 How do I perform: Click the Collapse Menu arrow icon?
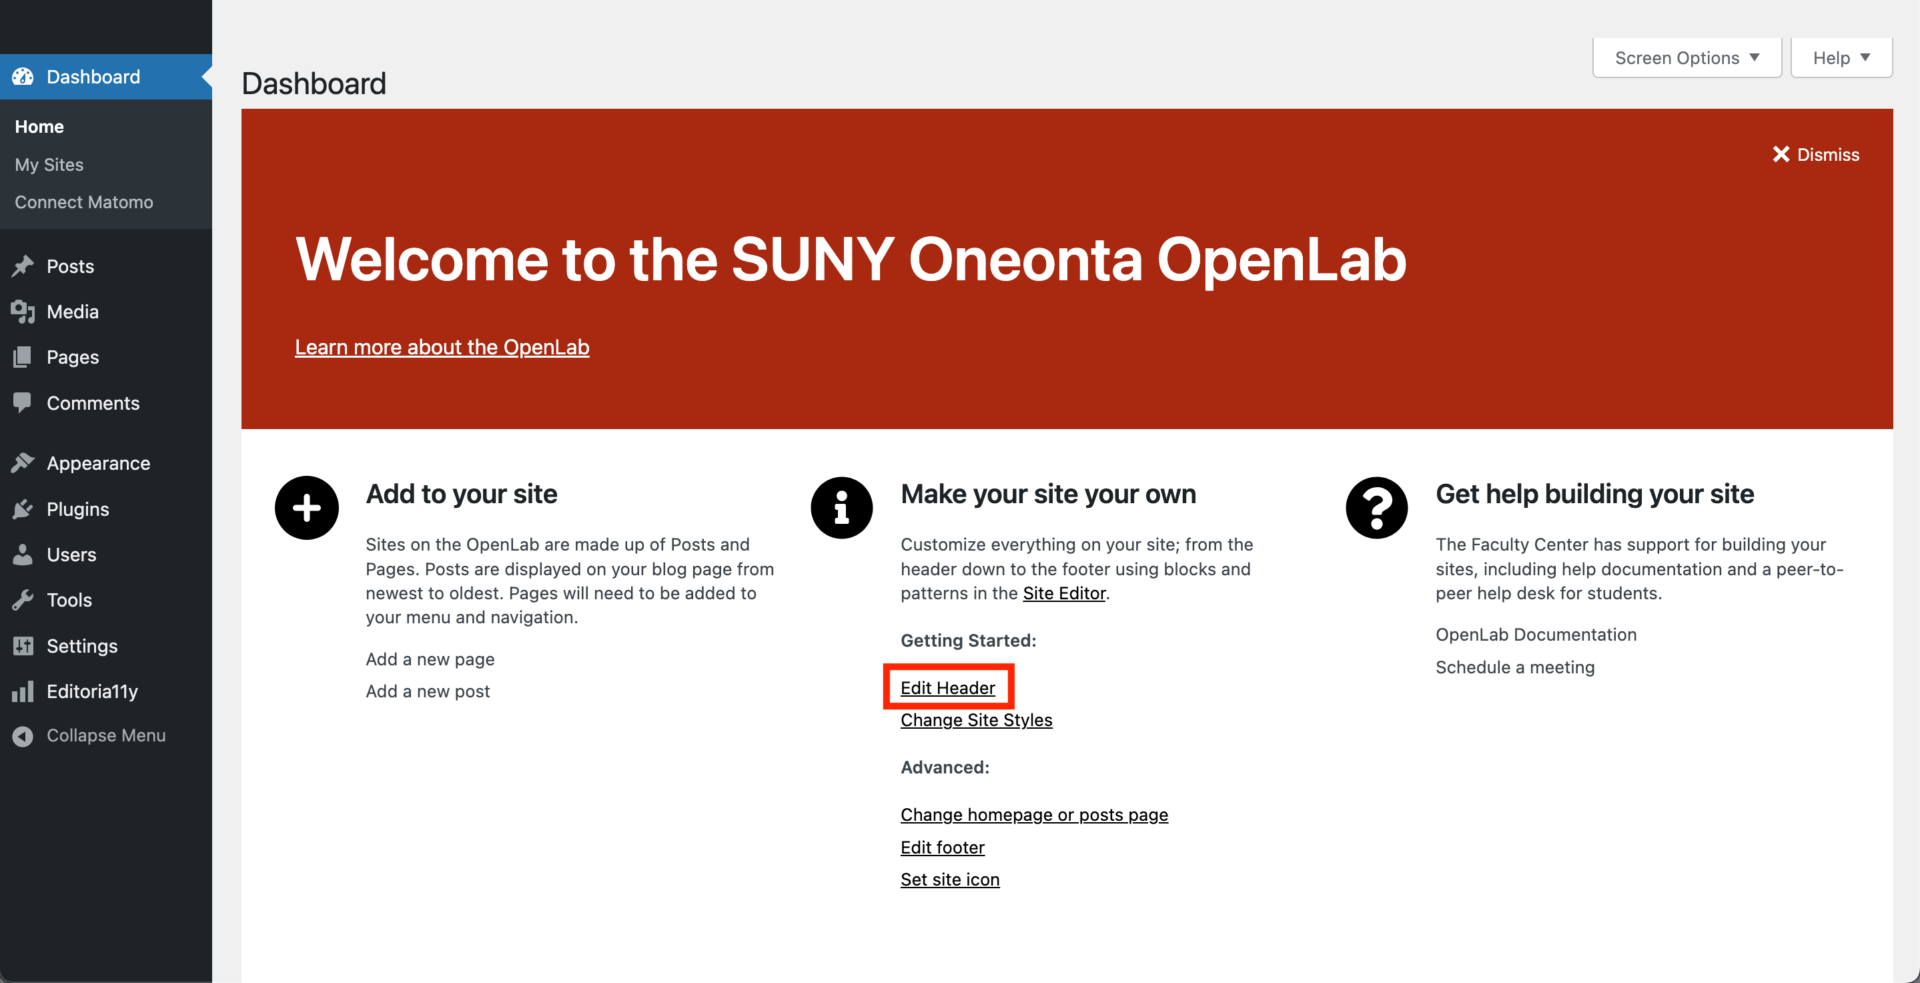tap(23, 736)
